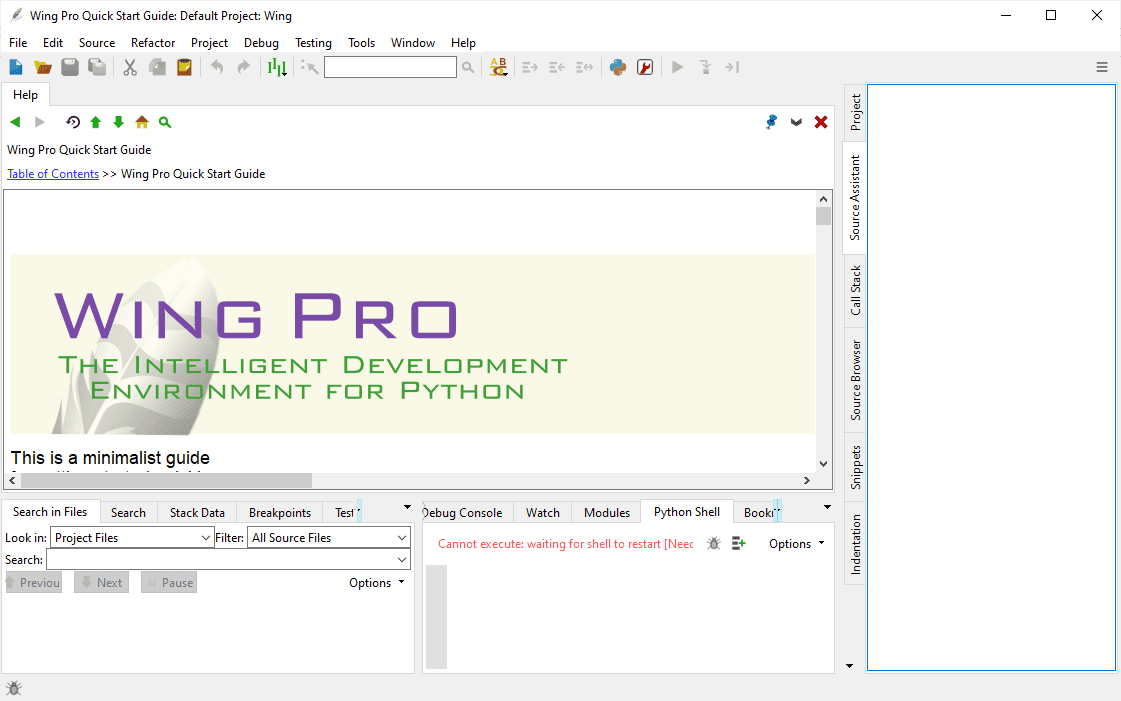The height and width of the screenshot is (701, 1121).
Task: Open the Testing menu
Action: (x=313, y=43)
